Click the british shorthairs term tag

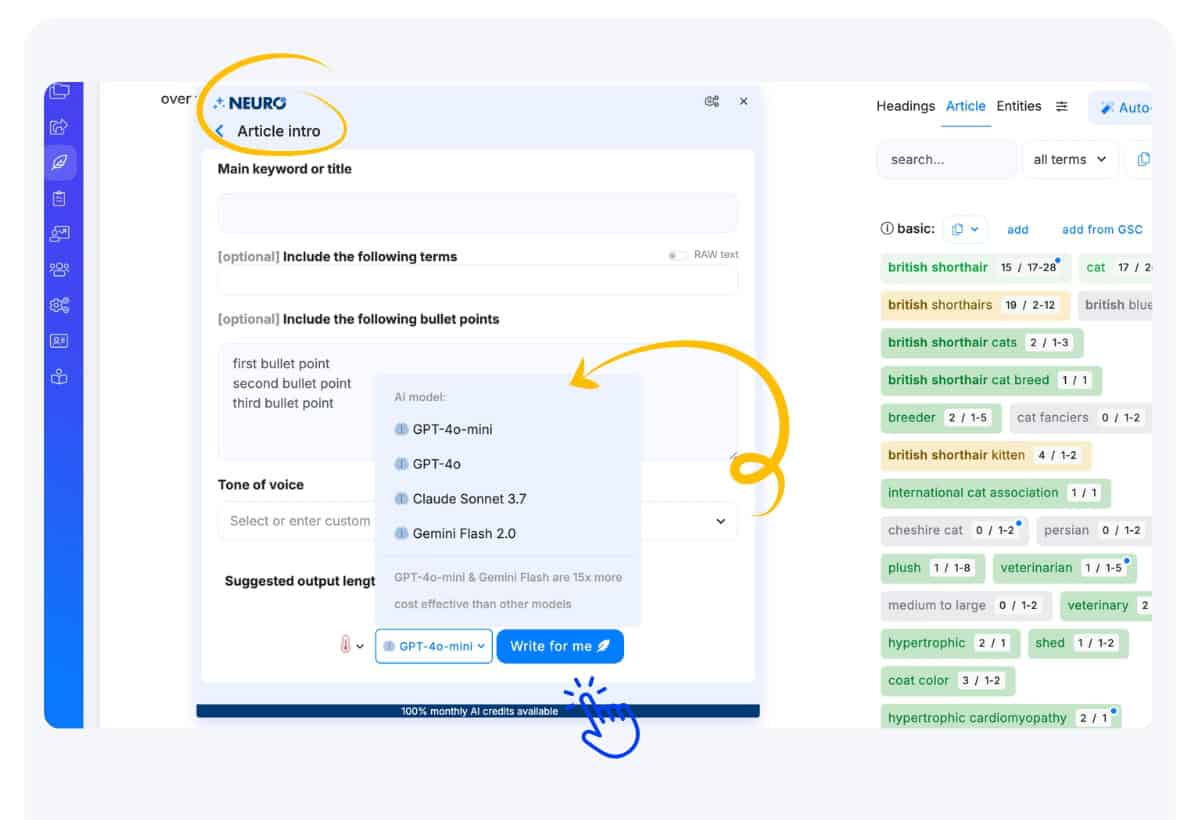point(975,305)
